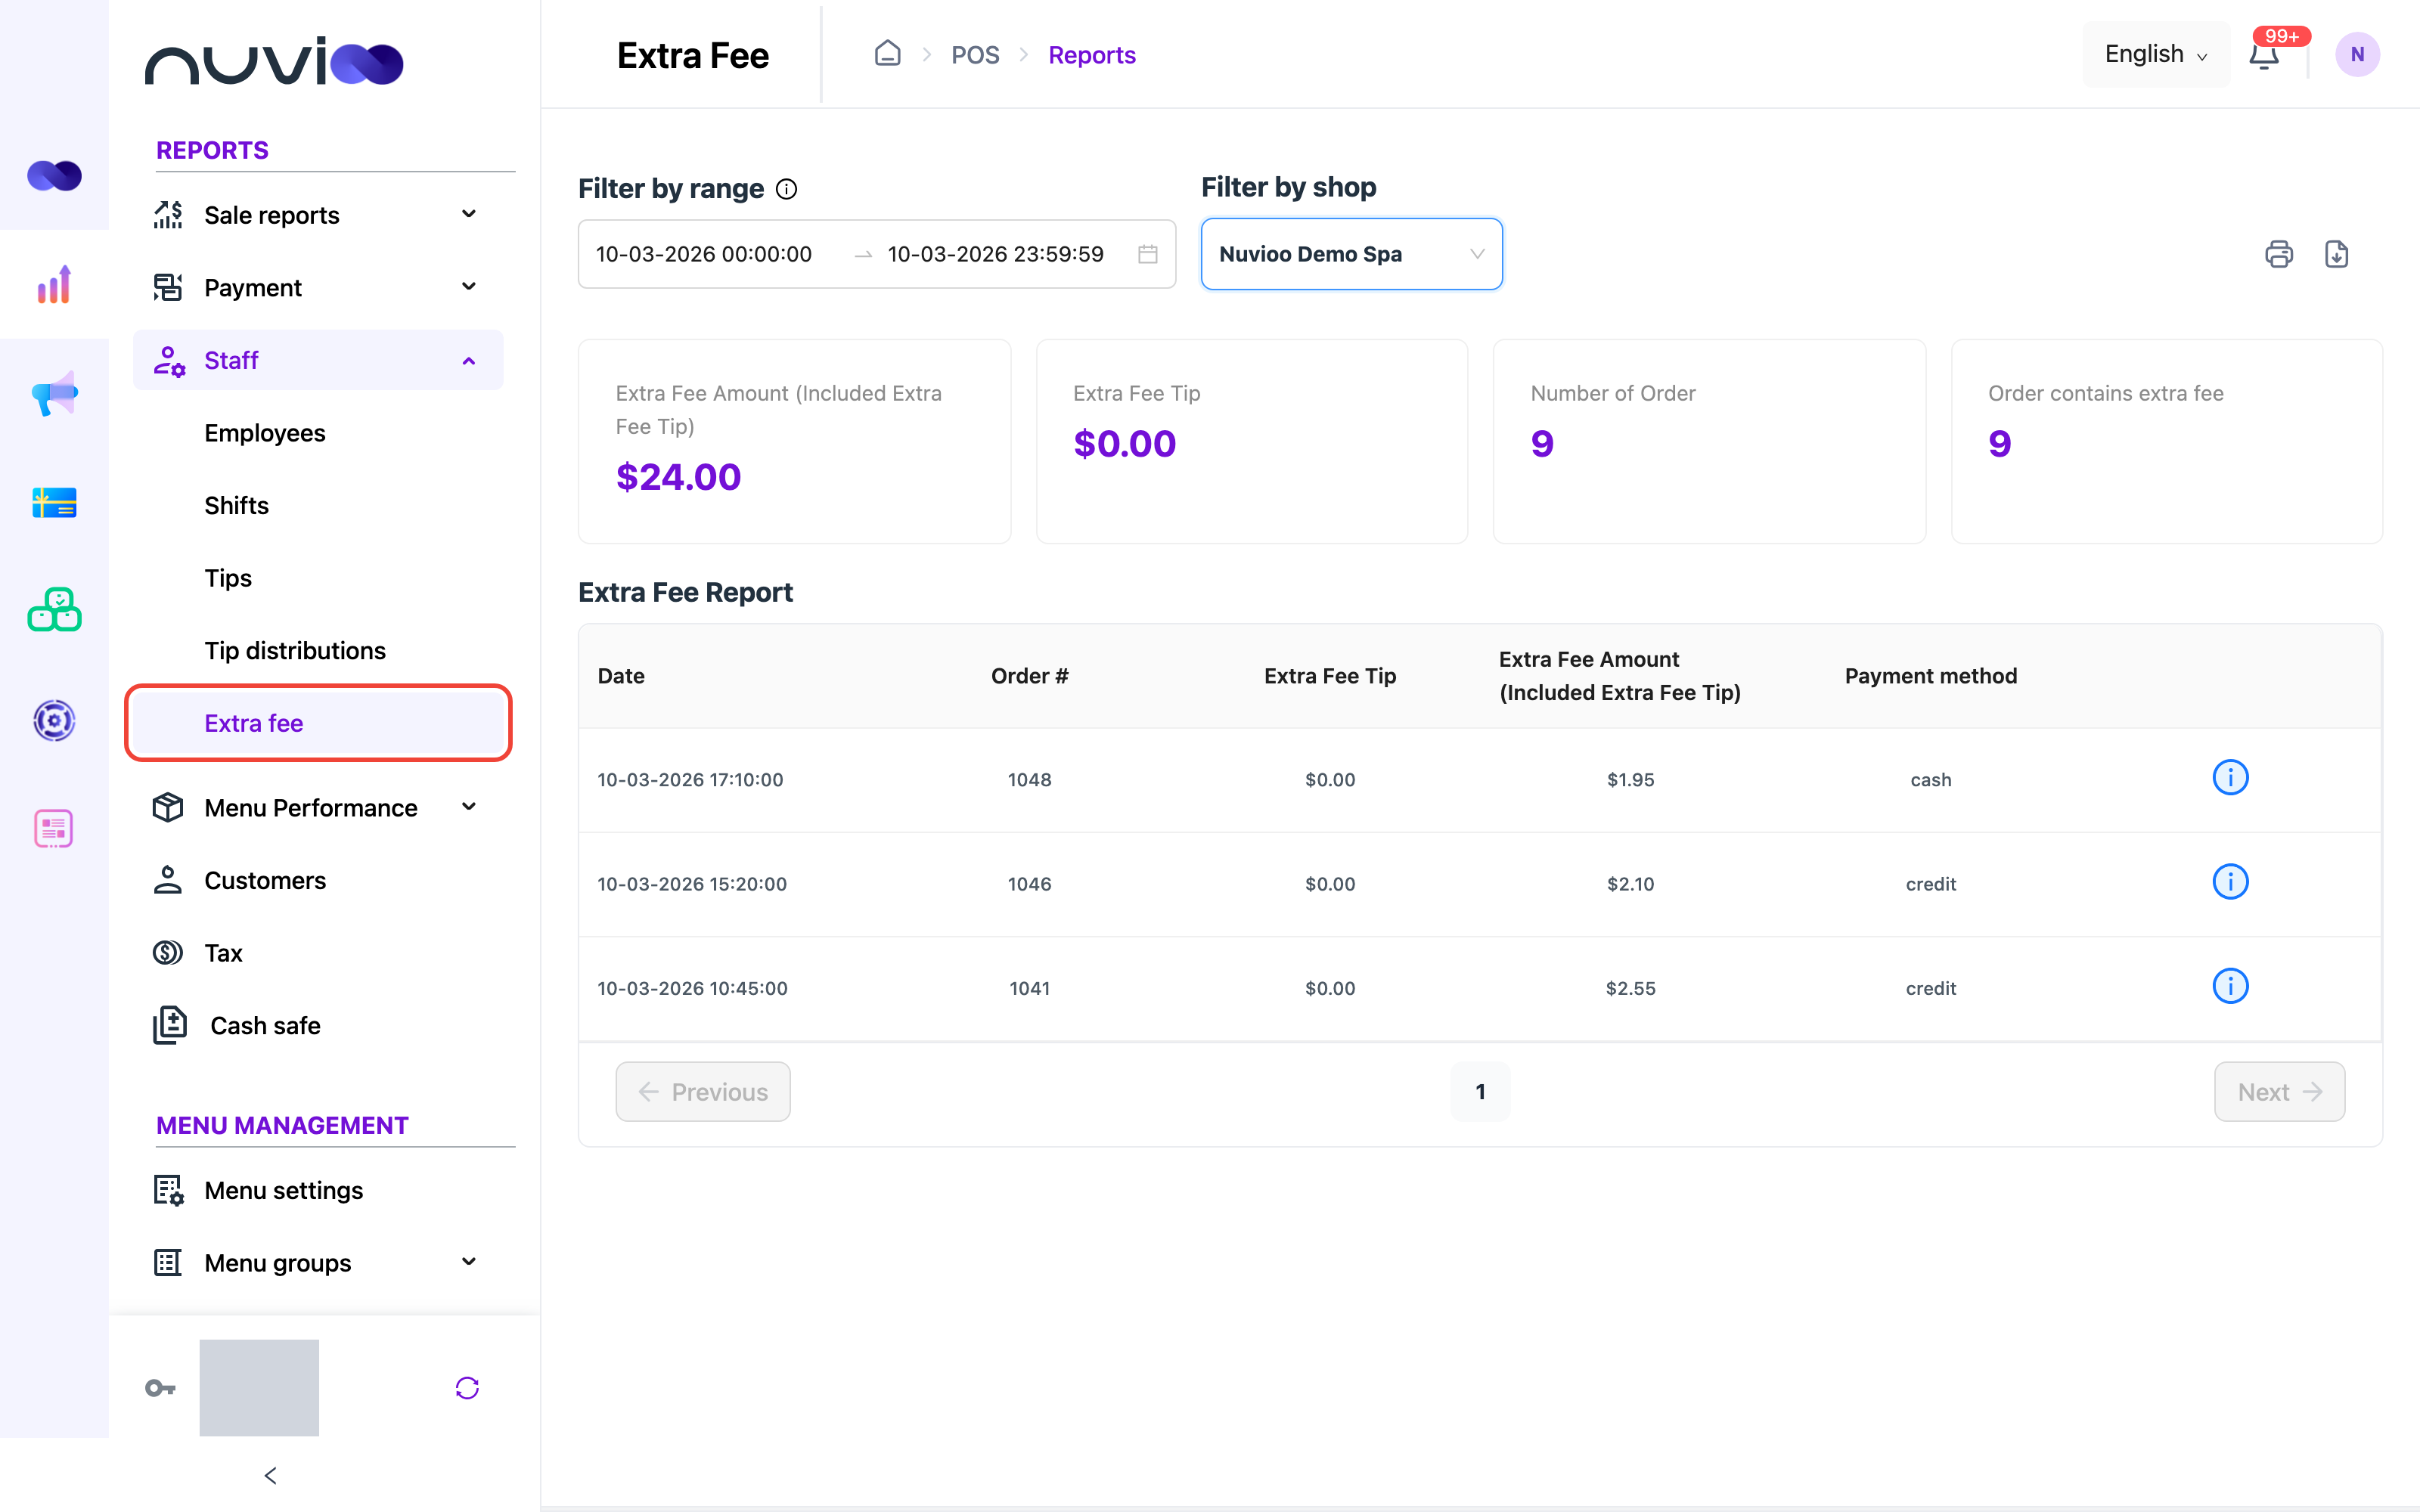Expand the Payment menu
Image resolution: width=2420 pixels, height=1512 pixels.
coord(318,288)
